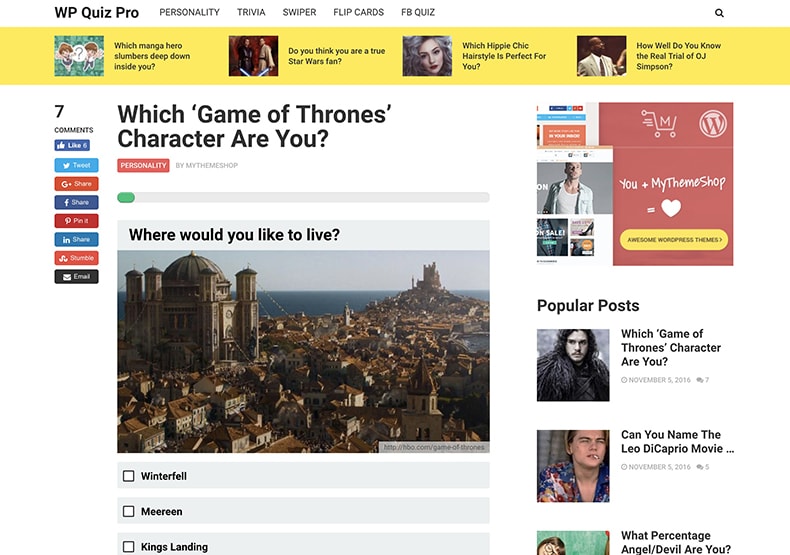Share via the Twitter Tweet button
790x555 pixels.
pyautogui.click(x=77, y=165)
